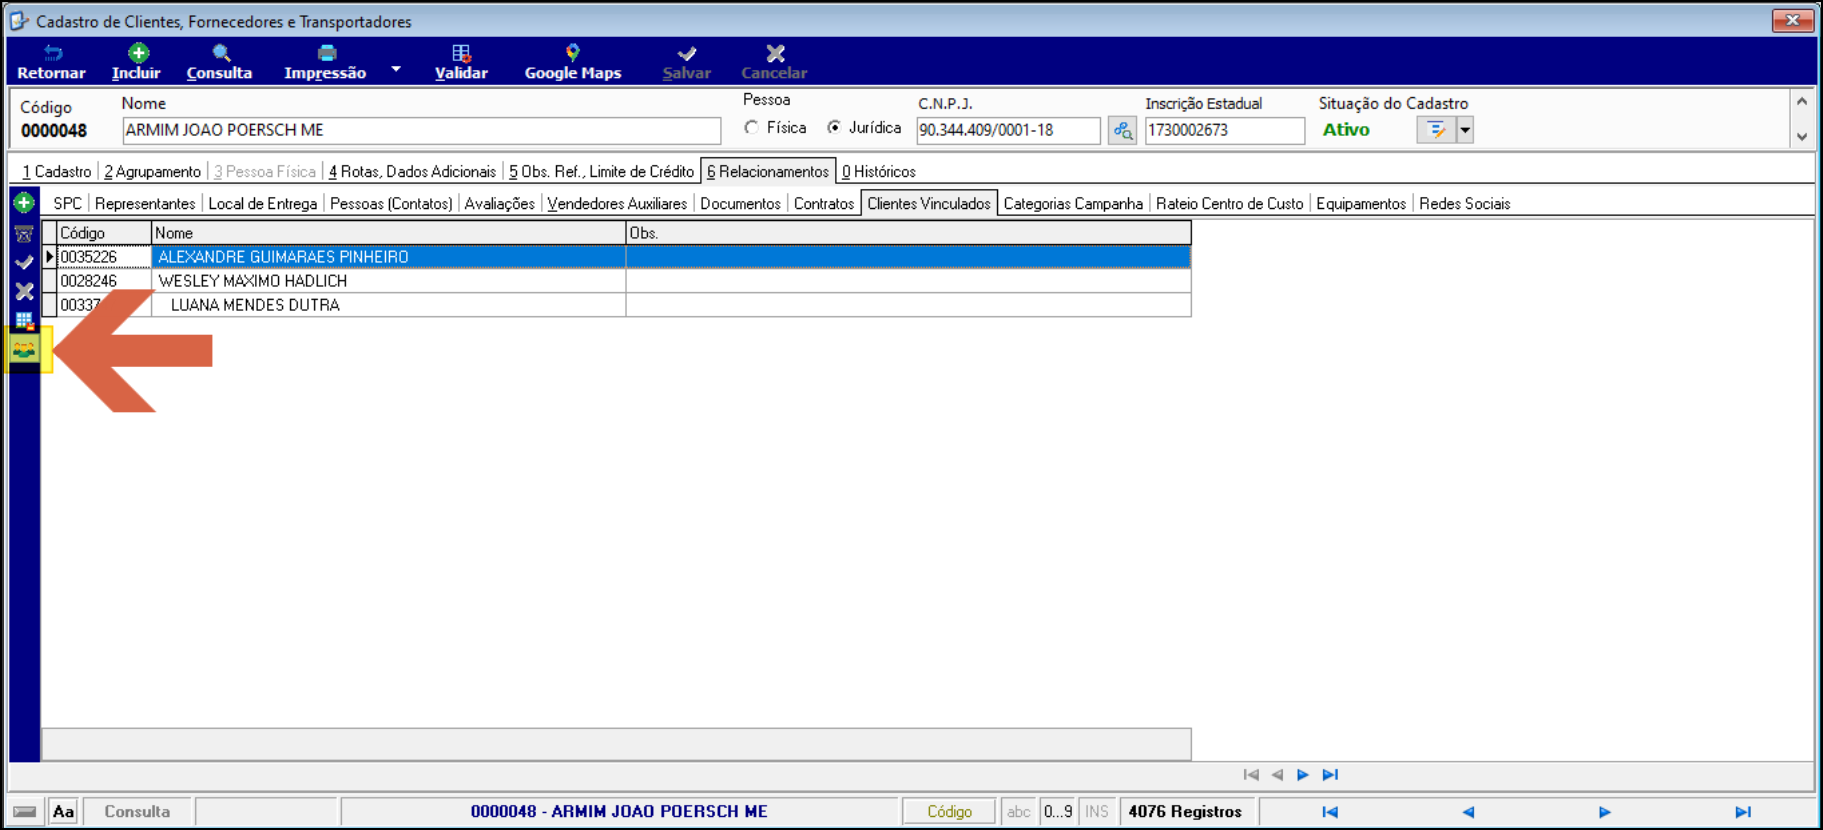Open the Pessoas (Contatos) sub-tab
The width and height of the screenshot is (1823, 830).
tap(391, 204)
